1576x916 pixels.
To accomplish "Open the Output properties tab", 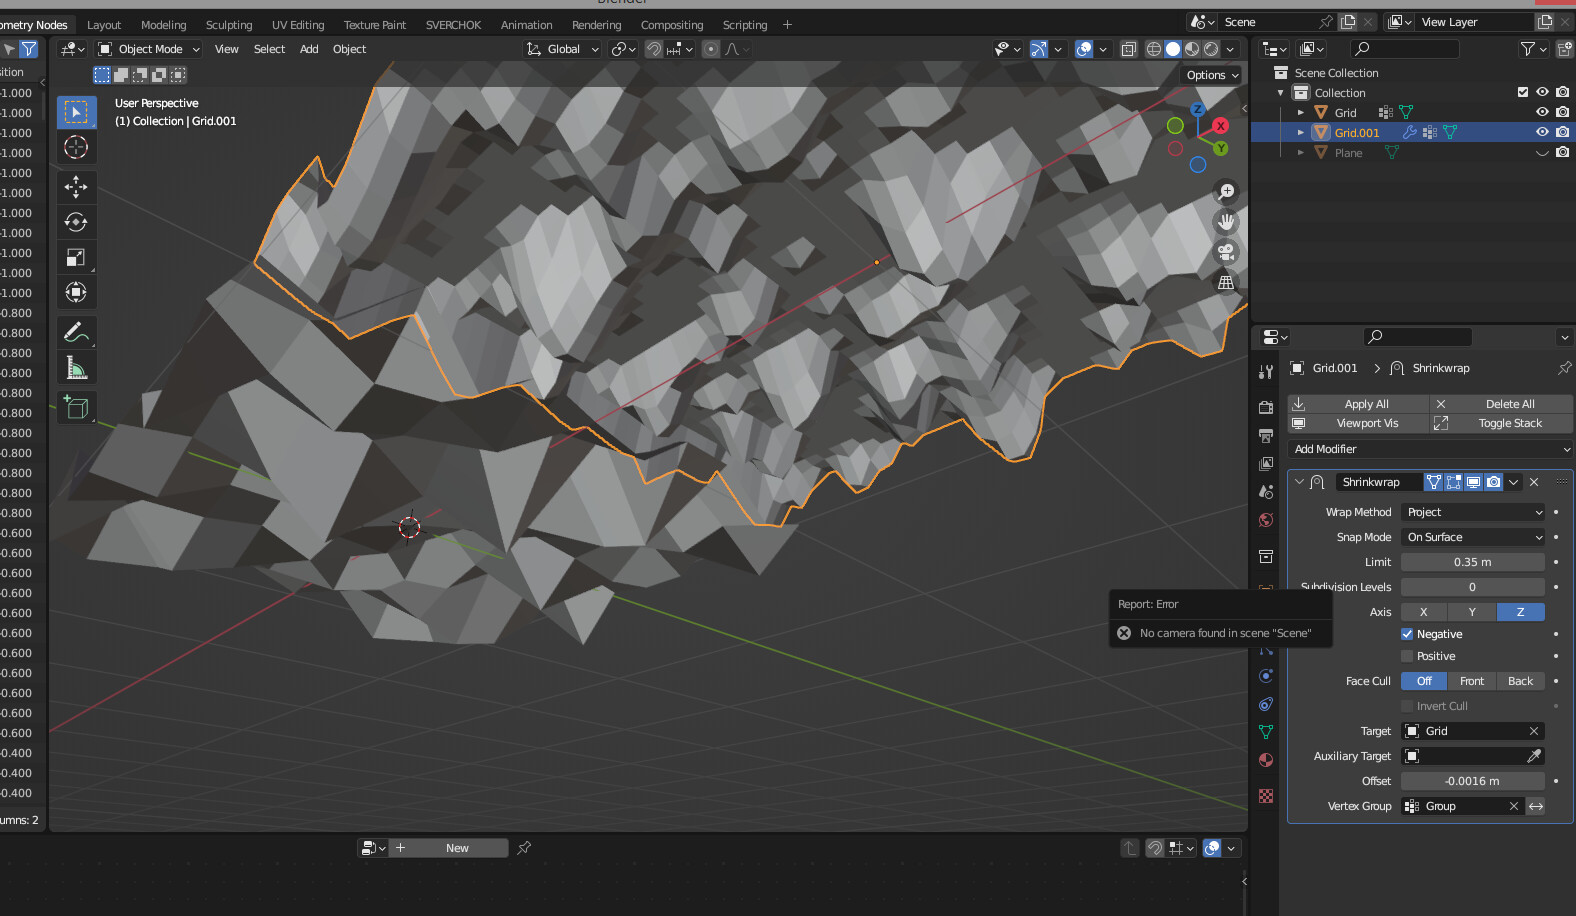I will pos(1266,436).
